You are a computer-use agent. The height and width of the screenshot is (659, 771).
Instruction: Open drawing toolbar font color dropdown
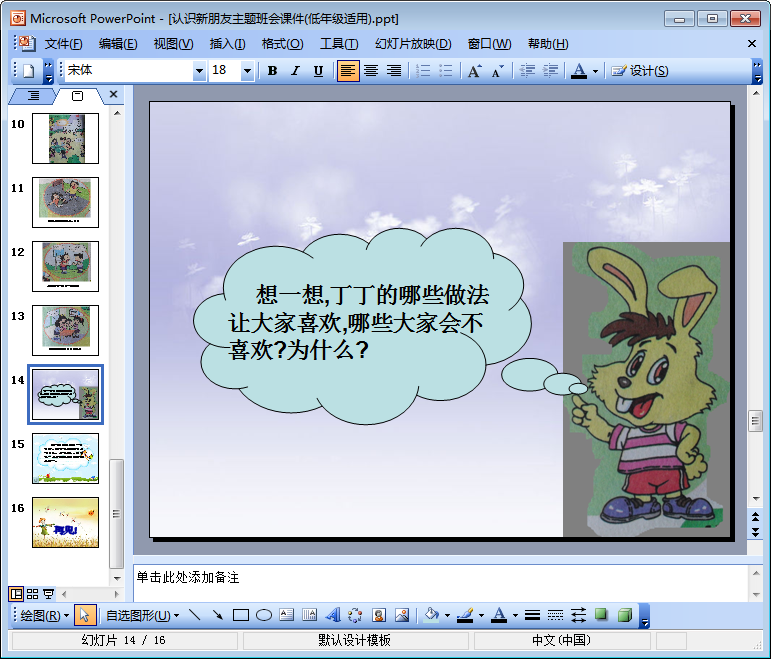[x=515, y=615]
